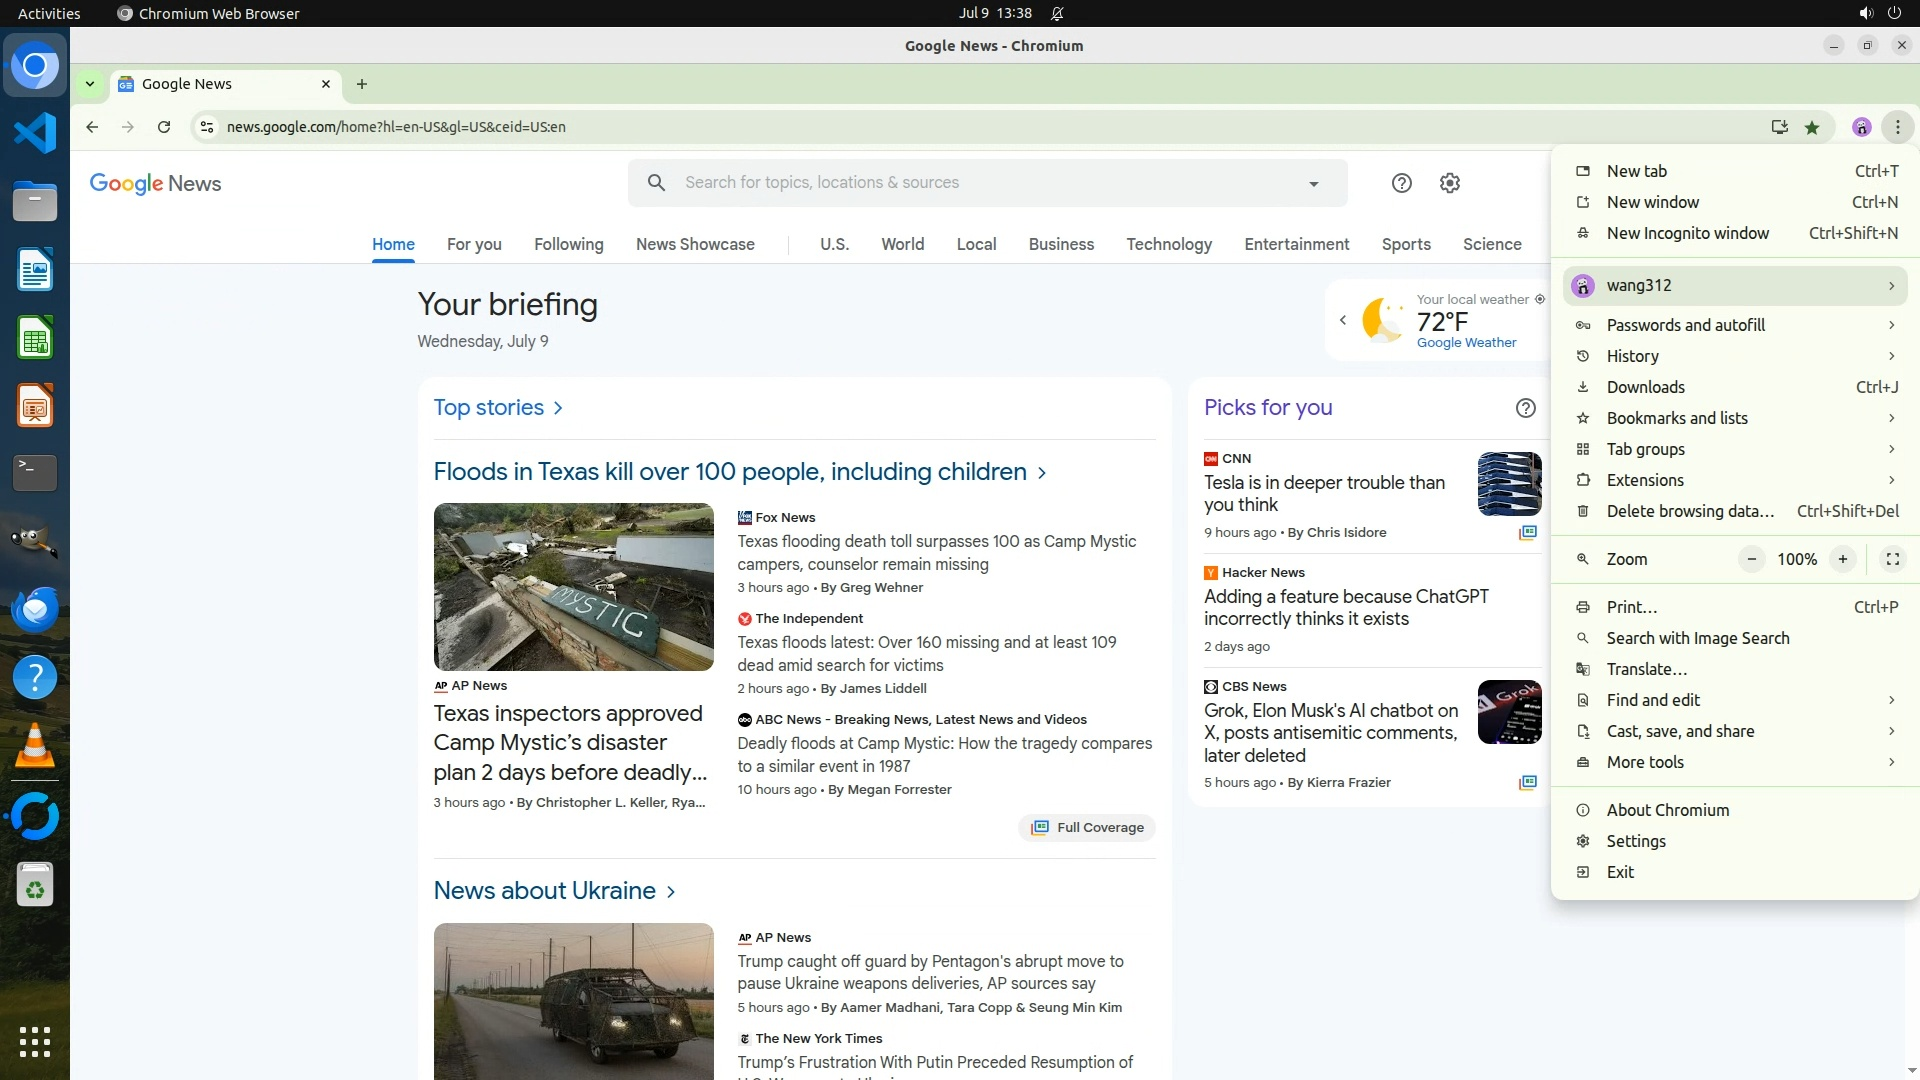Click the site information icon in address bar
The height and width of the screenshot is (1080, 1920).
206,127
